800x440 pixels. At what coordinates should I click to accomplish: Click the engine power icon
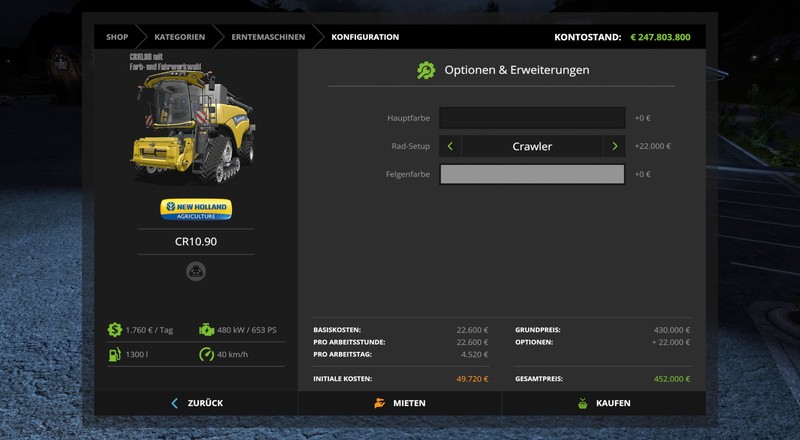(x=206, y=329)
